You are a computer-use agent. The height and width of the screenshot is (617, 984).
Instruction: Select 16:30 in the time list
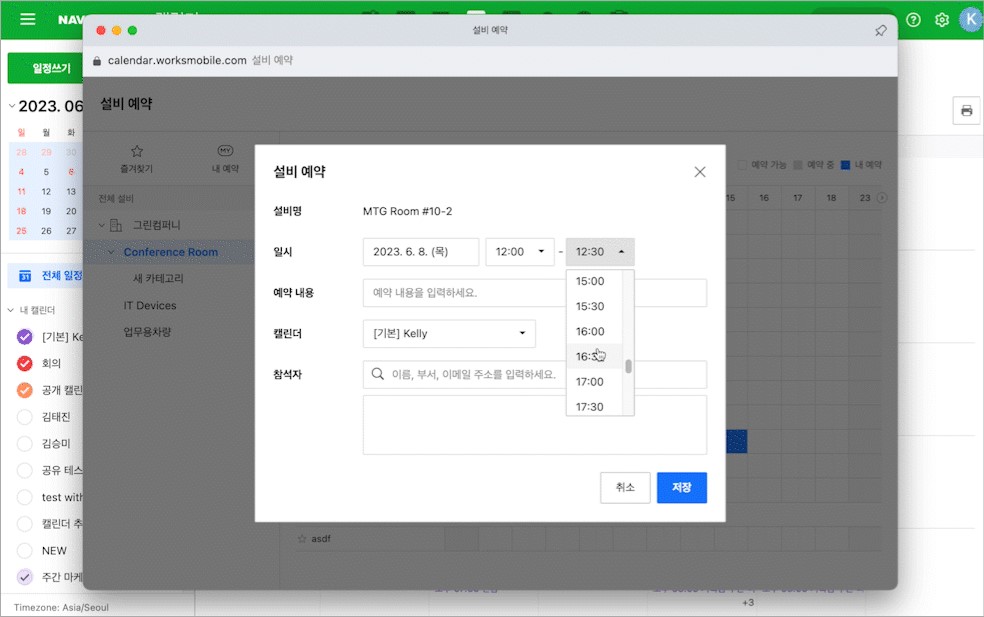tap(594, 357)
